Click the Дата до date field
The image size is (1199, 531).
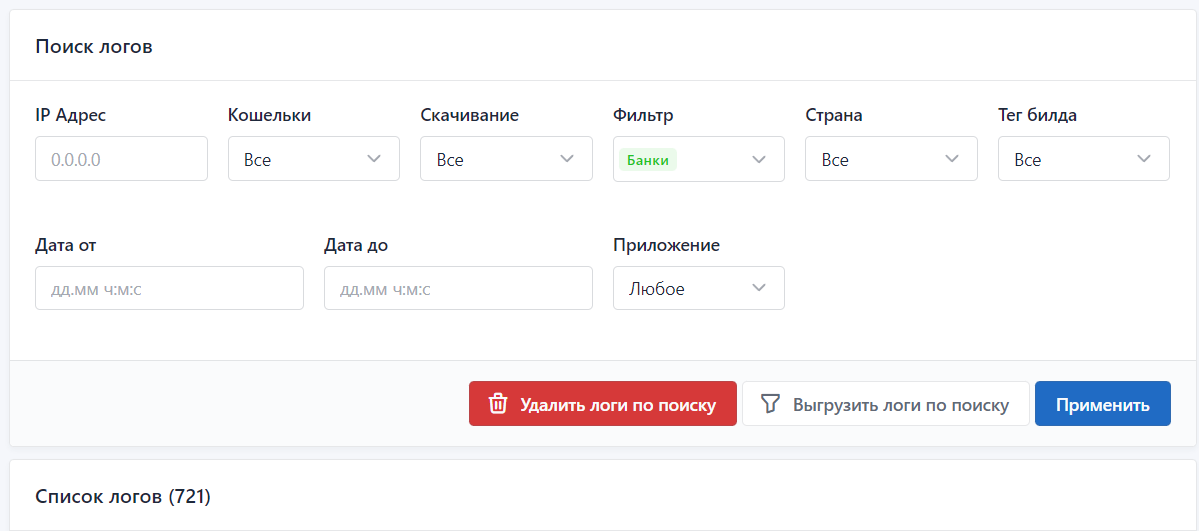[x=458, y=288]
